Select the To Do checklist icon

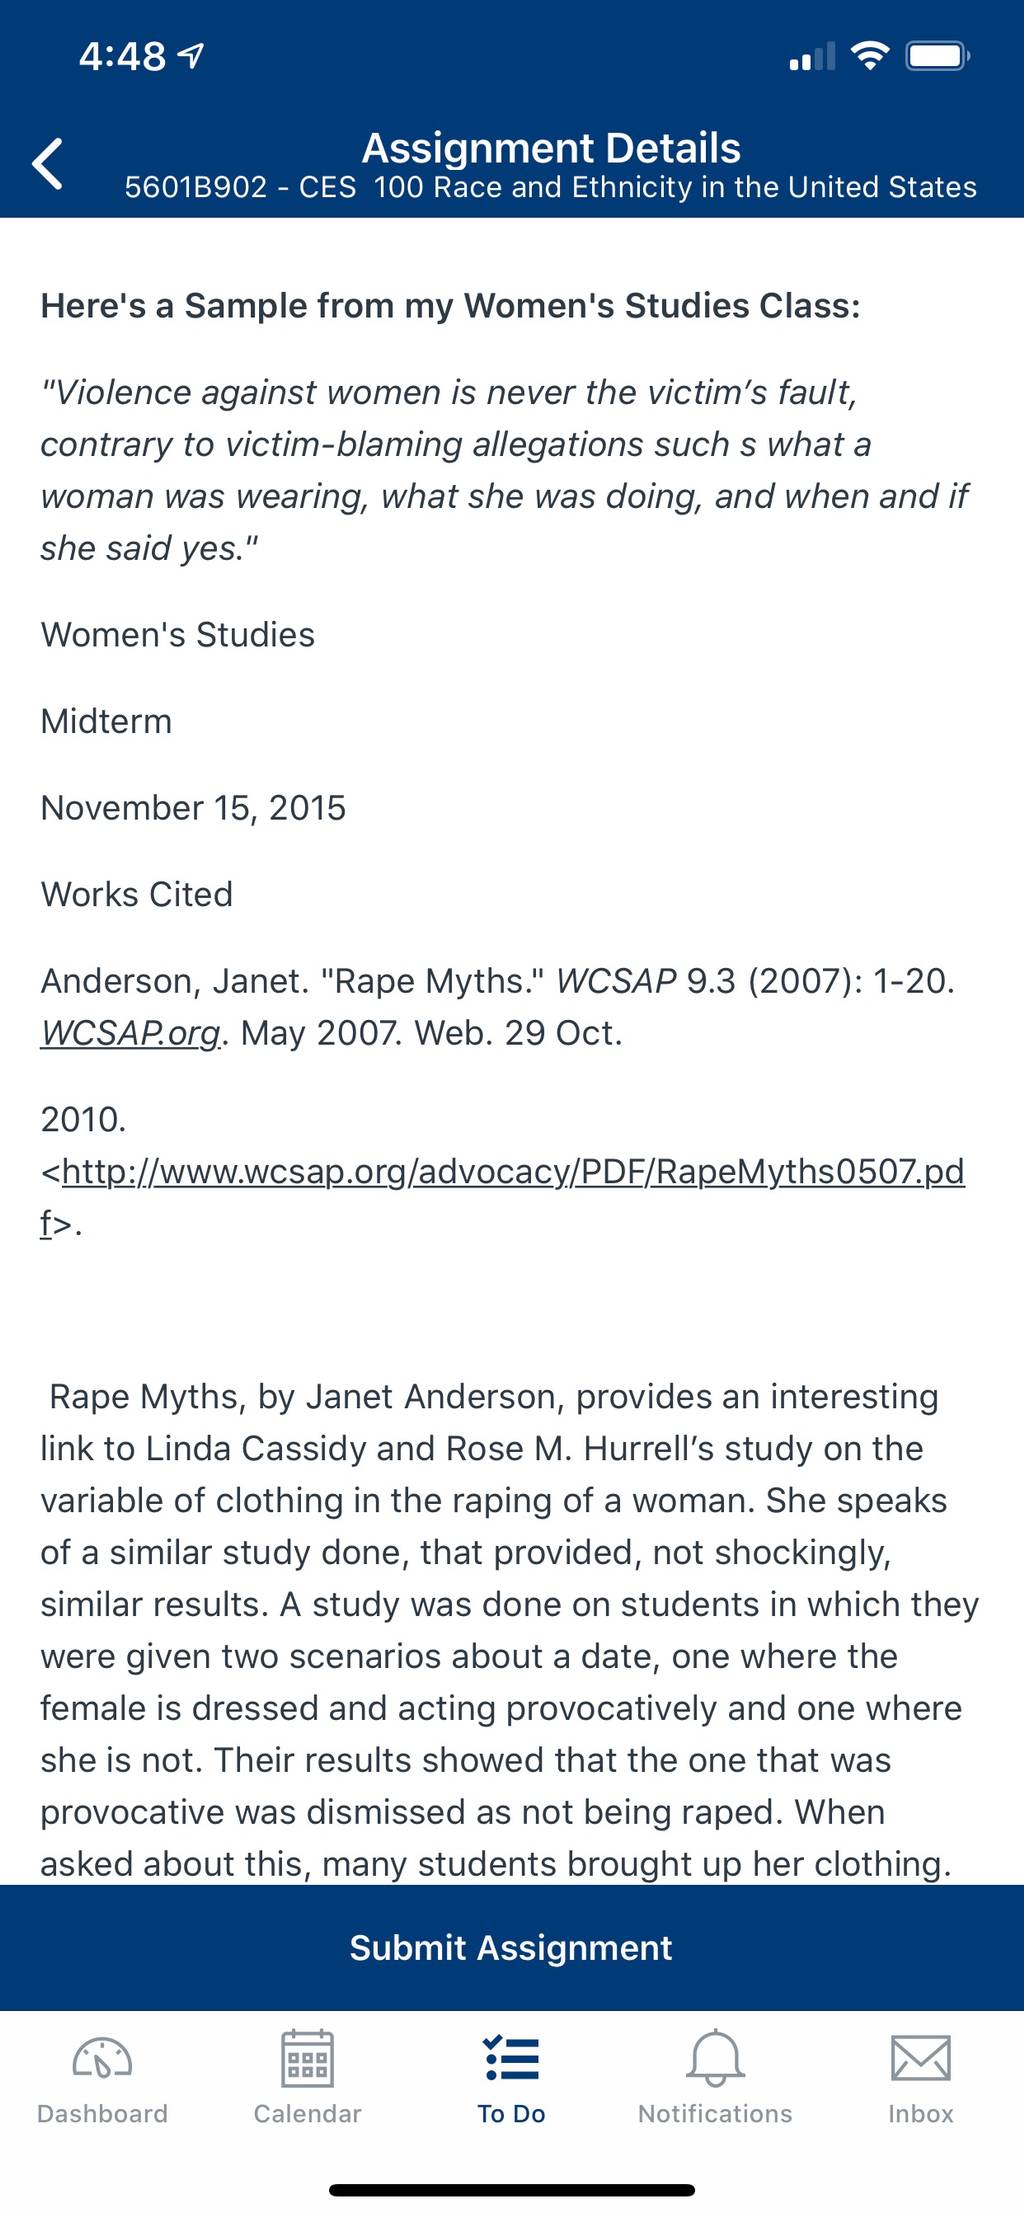pyautogui.click(x=511, y=2058)
